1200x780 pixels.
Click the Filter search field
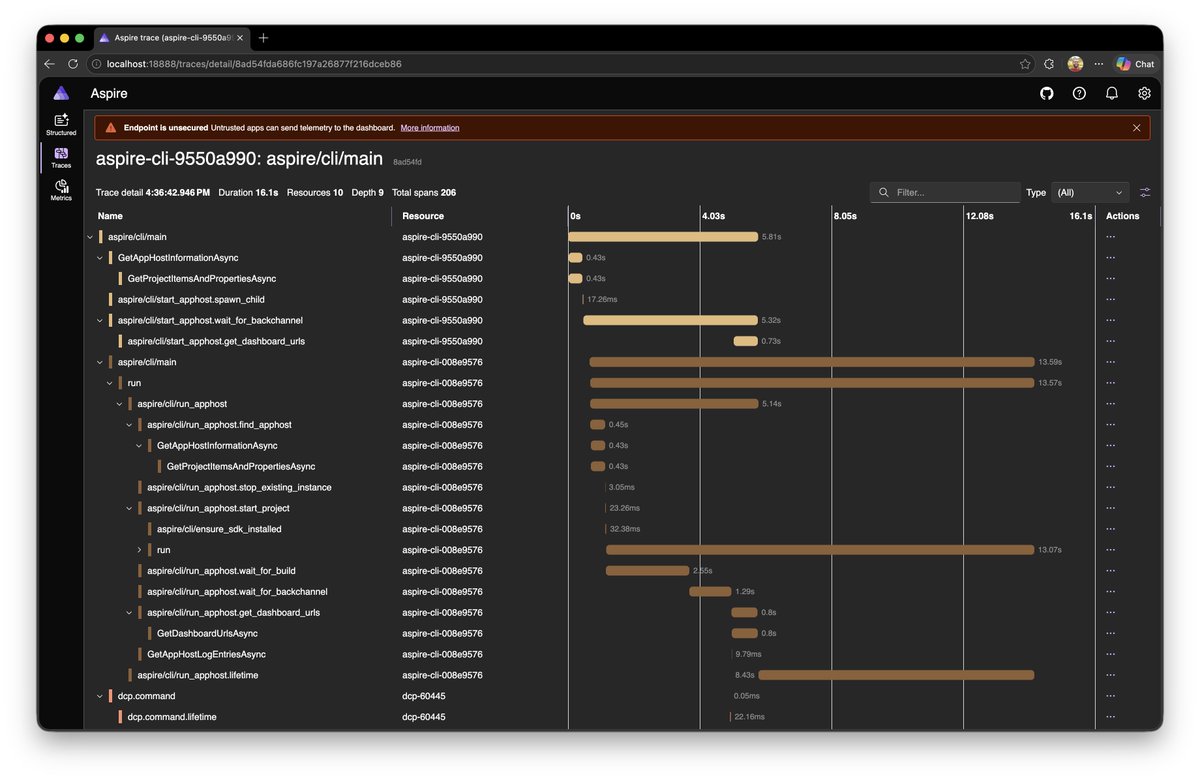pos(945,192)
